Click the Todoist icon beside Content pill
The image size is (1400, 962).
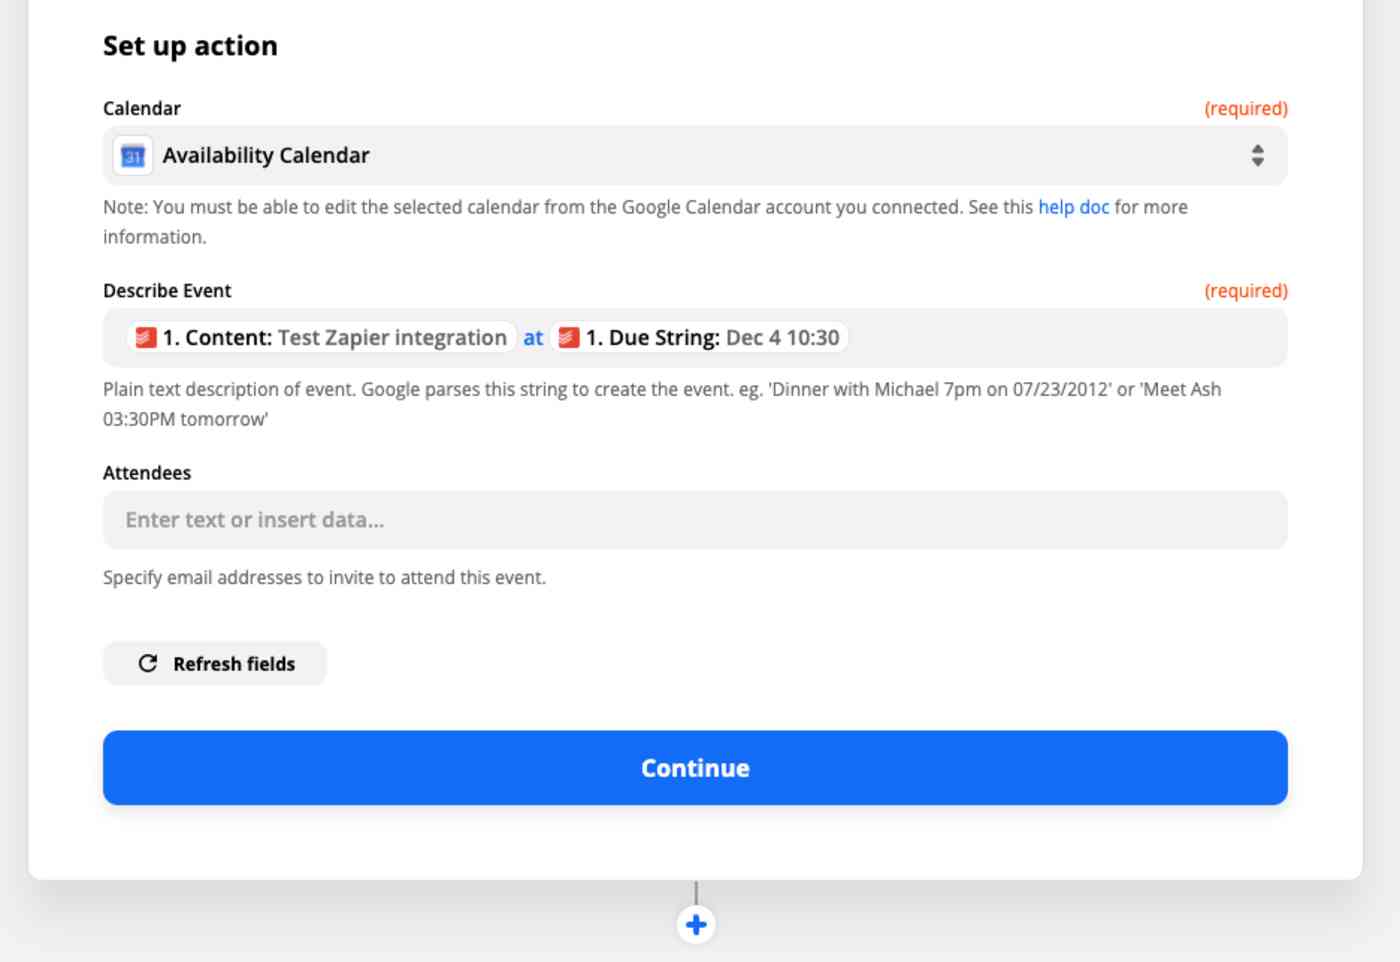(x=146, y=338)
